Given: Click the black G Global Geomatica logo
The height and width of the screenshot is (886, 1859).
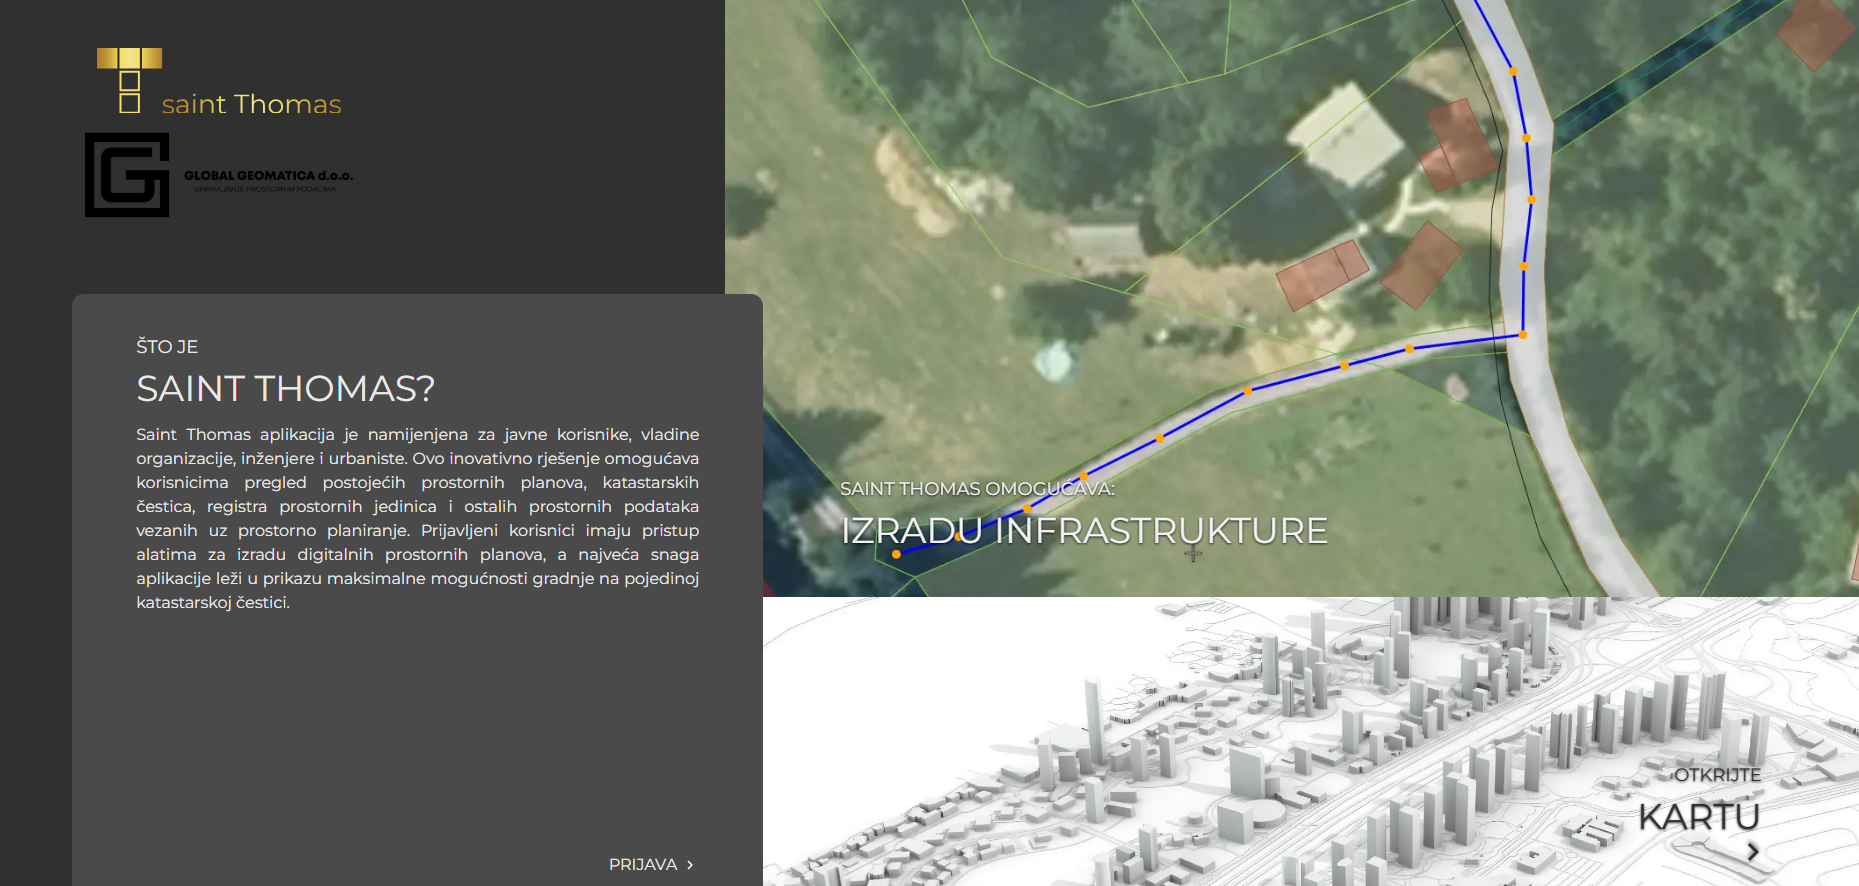Looking at the screenshot, I should [x=127, y=175].
